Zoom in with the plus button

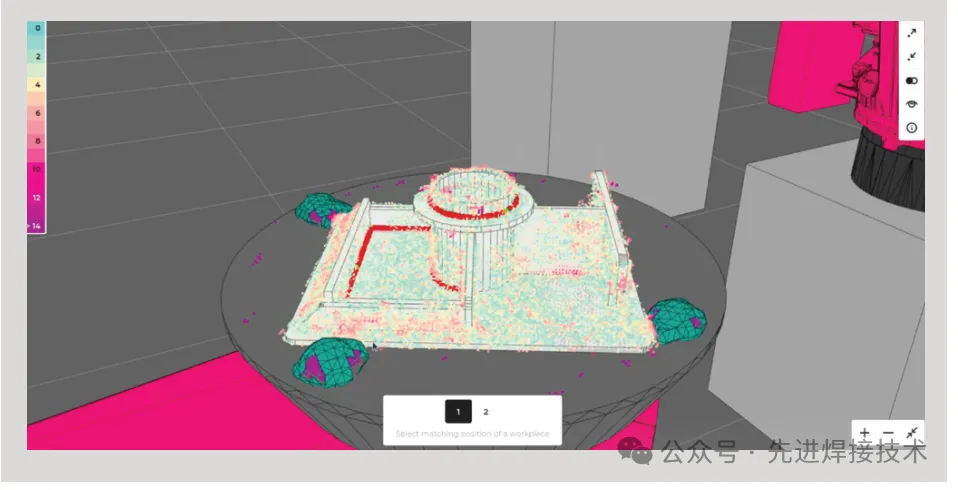click(x=865, y=434)
